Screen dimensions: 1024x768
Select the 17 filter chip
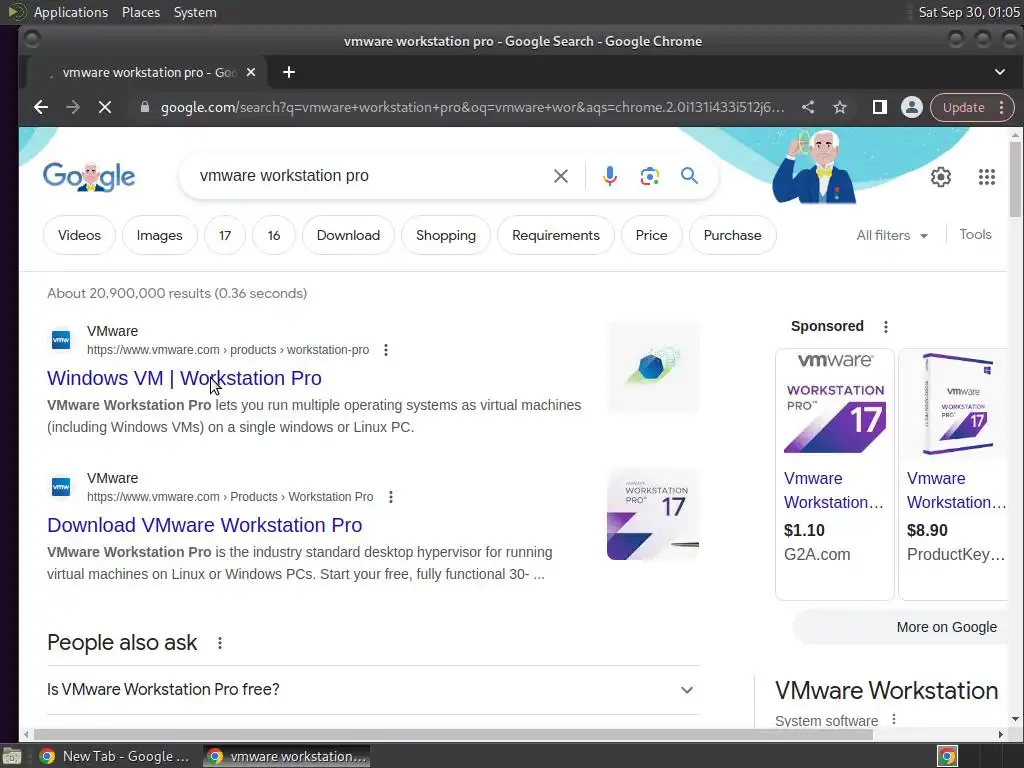click(x=225, y=235)
